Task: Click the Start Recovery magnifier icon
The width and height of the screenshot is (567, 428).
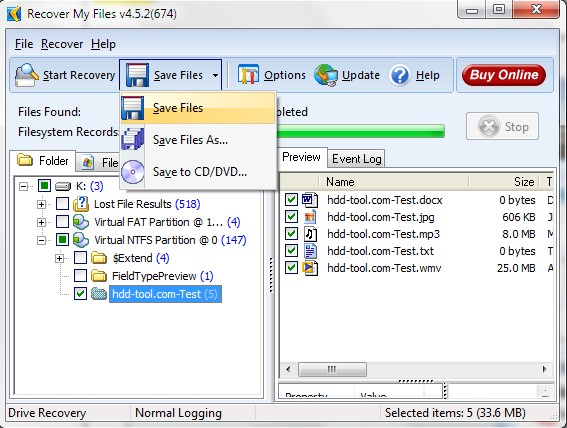Action: pyautogui.click(x=26, y=75)
